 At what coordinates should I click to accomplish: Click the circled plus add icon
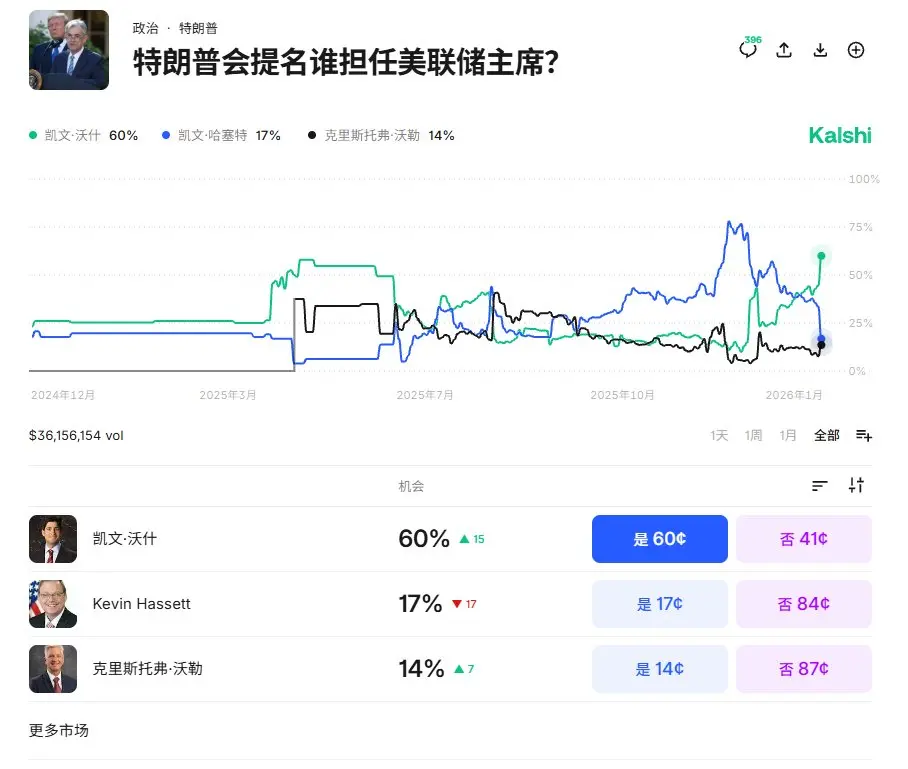click(x=856, y=50)
